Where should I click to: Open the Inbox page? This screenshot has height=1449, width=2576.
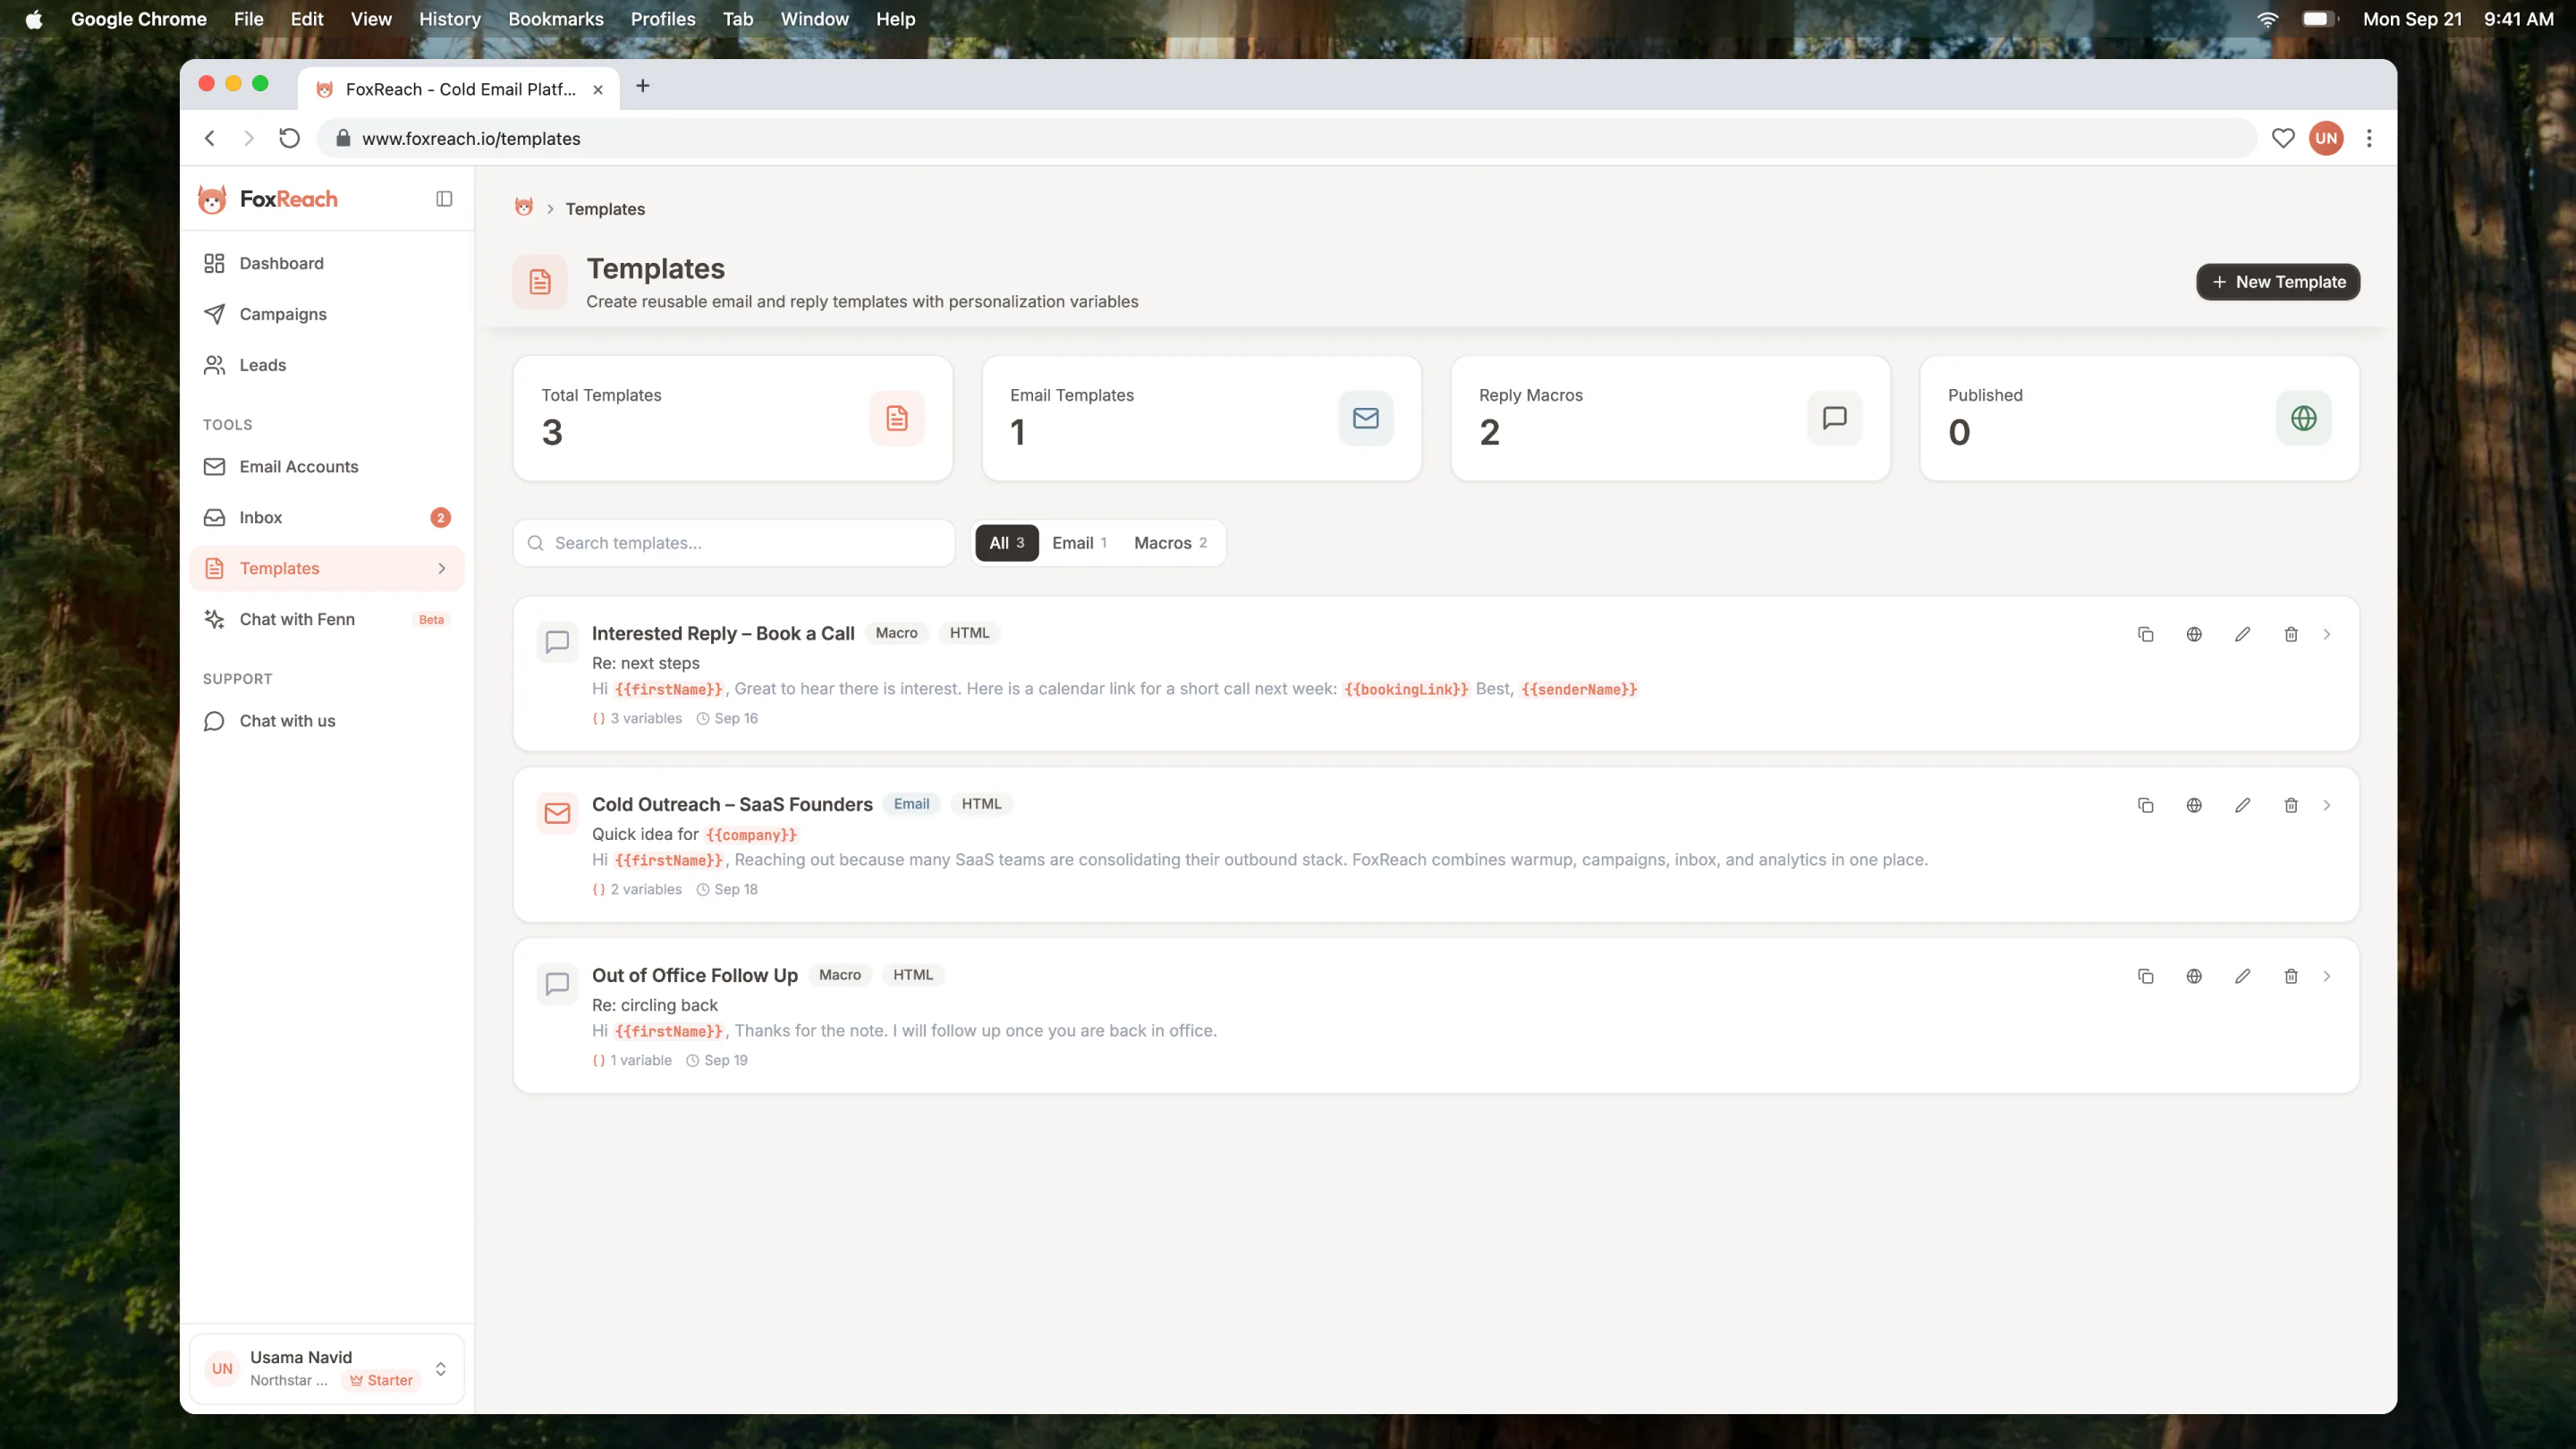[x=327, y=518]
